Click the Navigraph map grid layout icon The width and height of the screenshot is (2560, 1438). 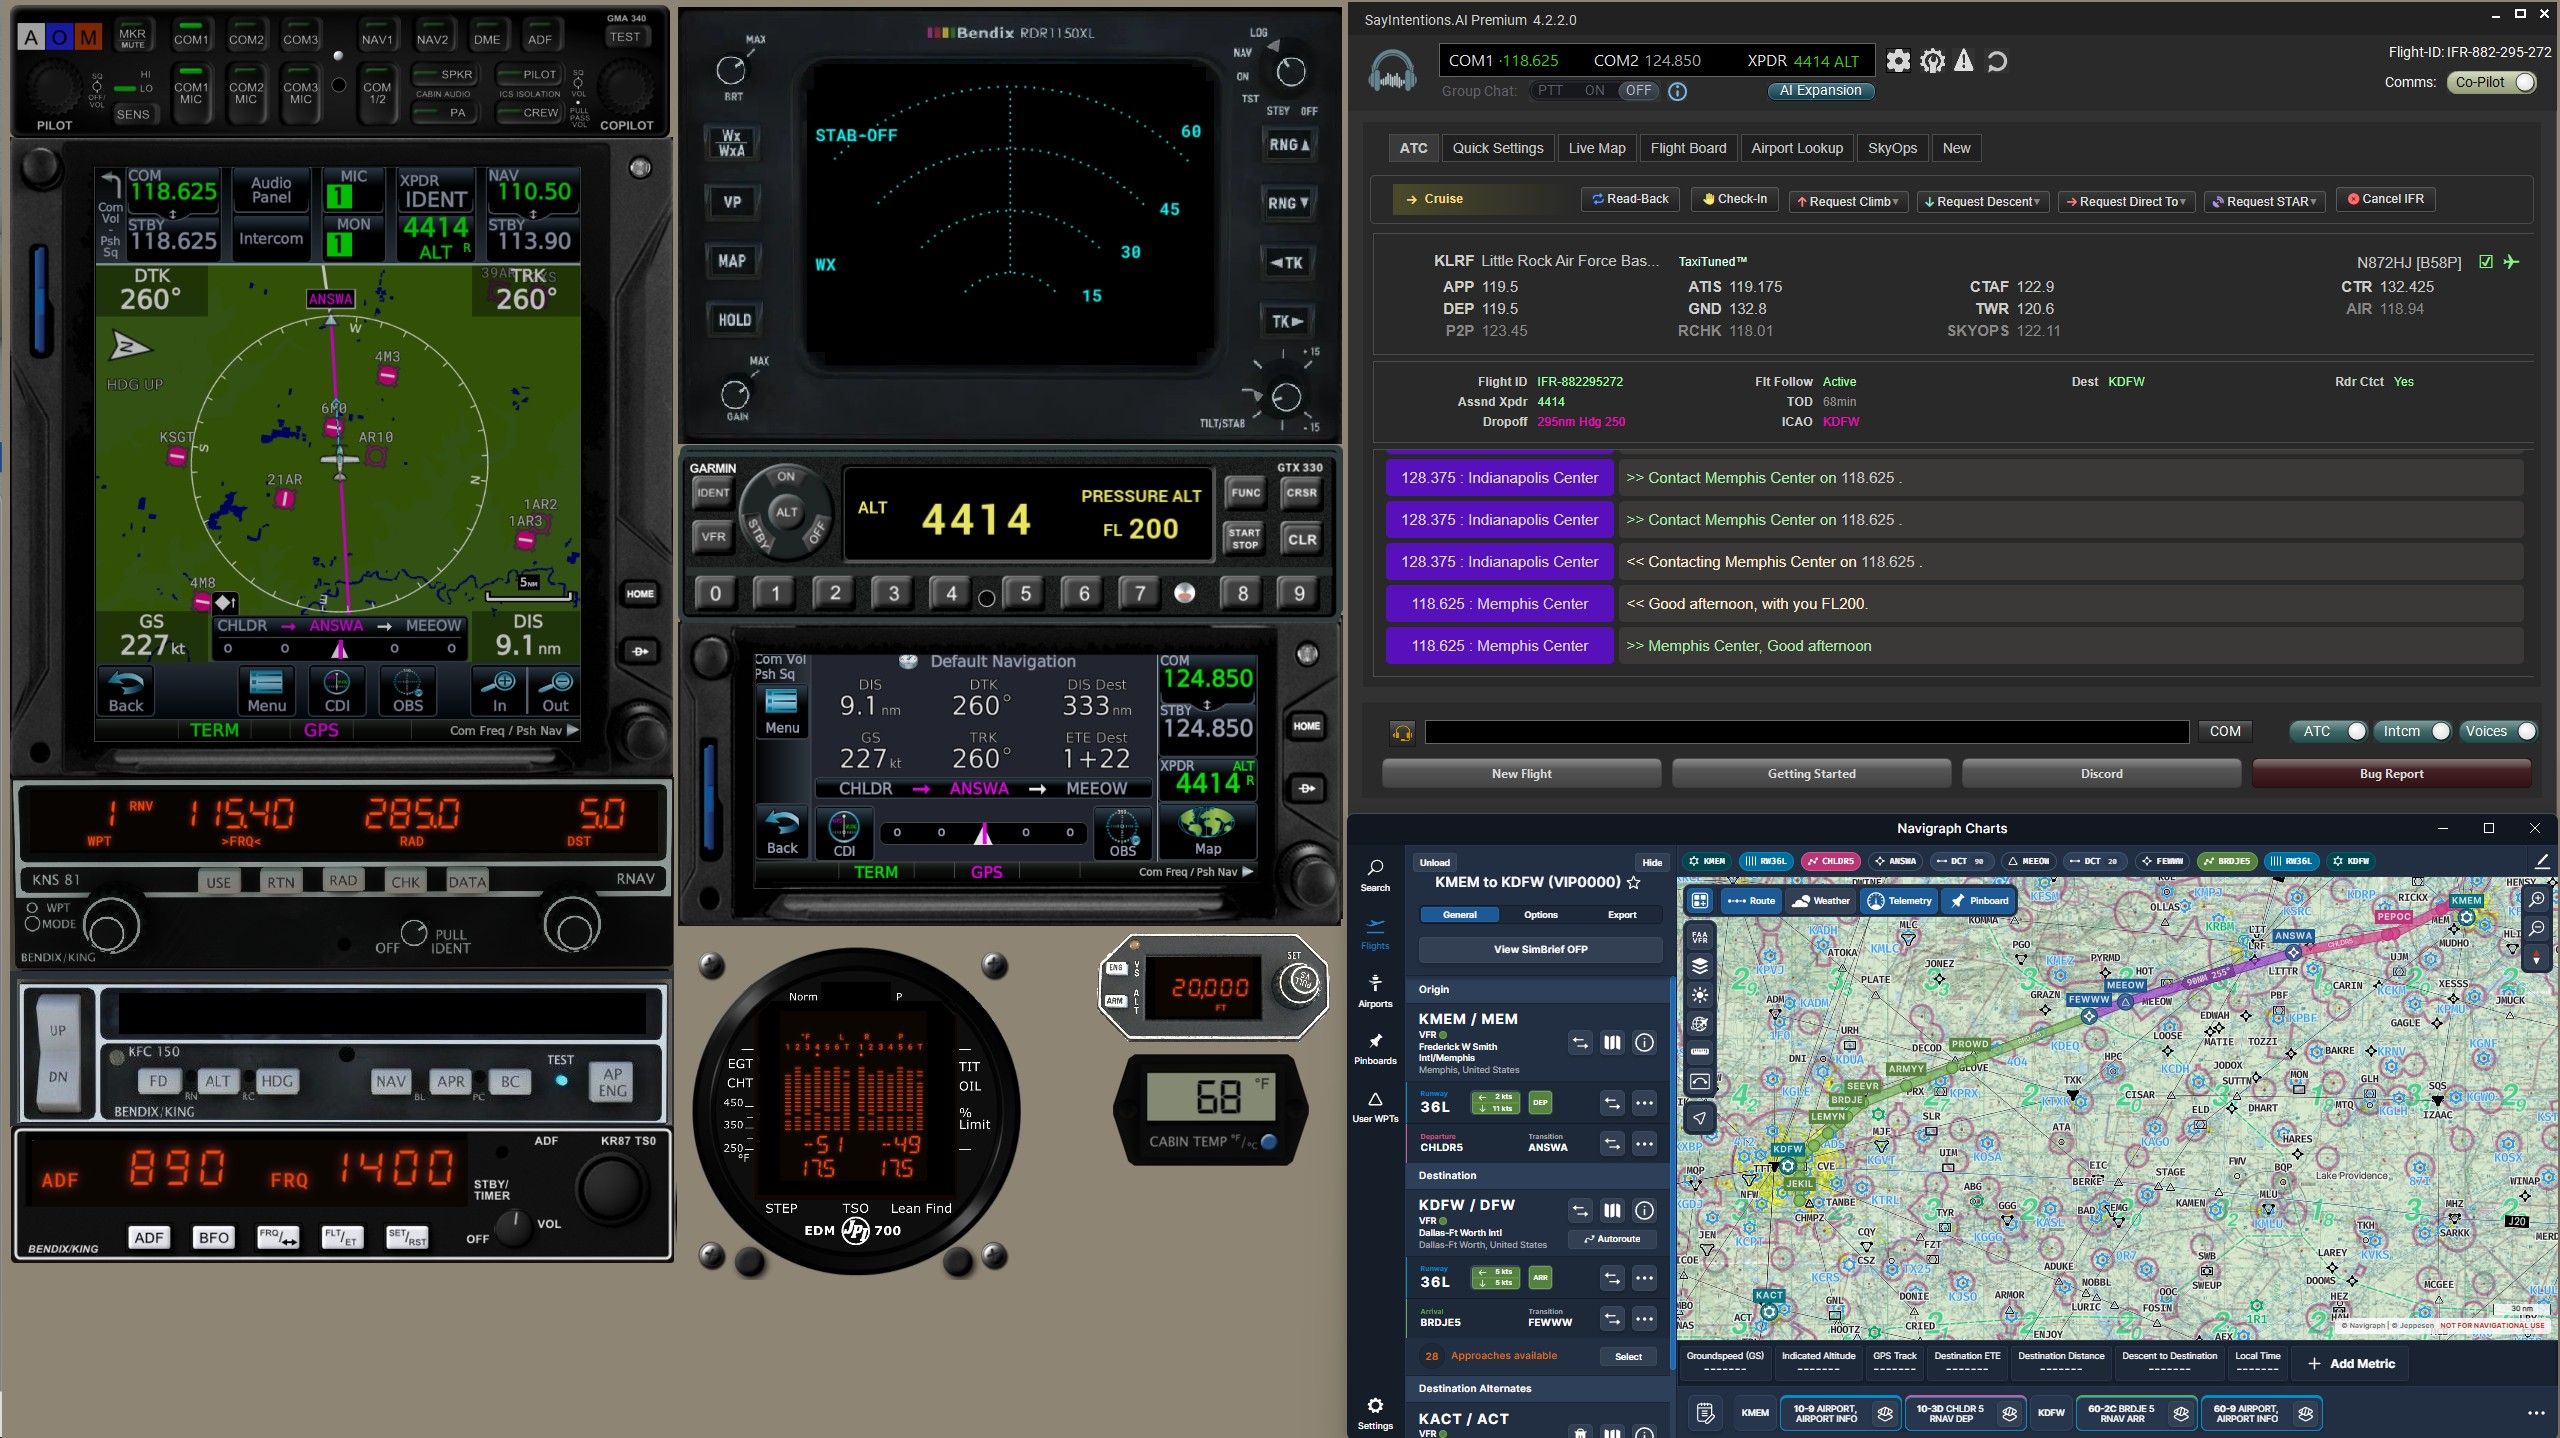(x=1700, y=900)
